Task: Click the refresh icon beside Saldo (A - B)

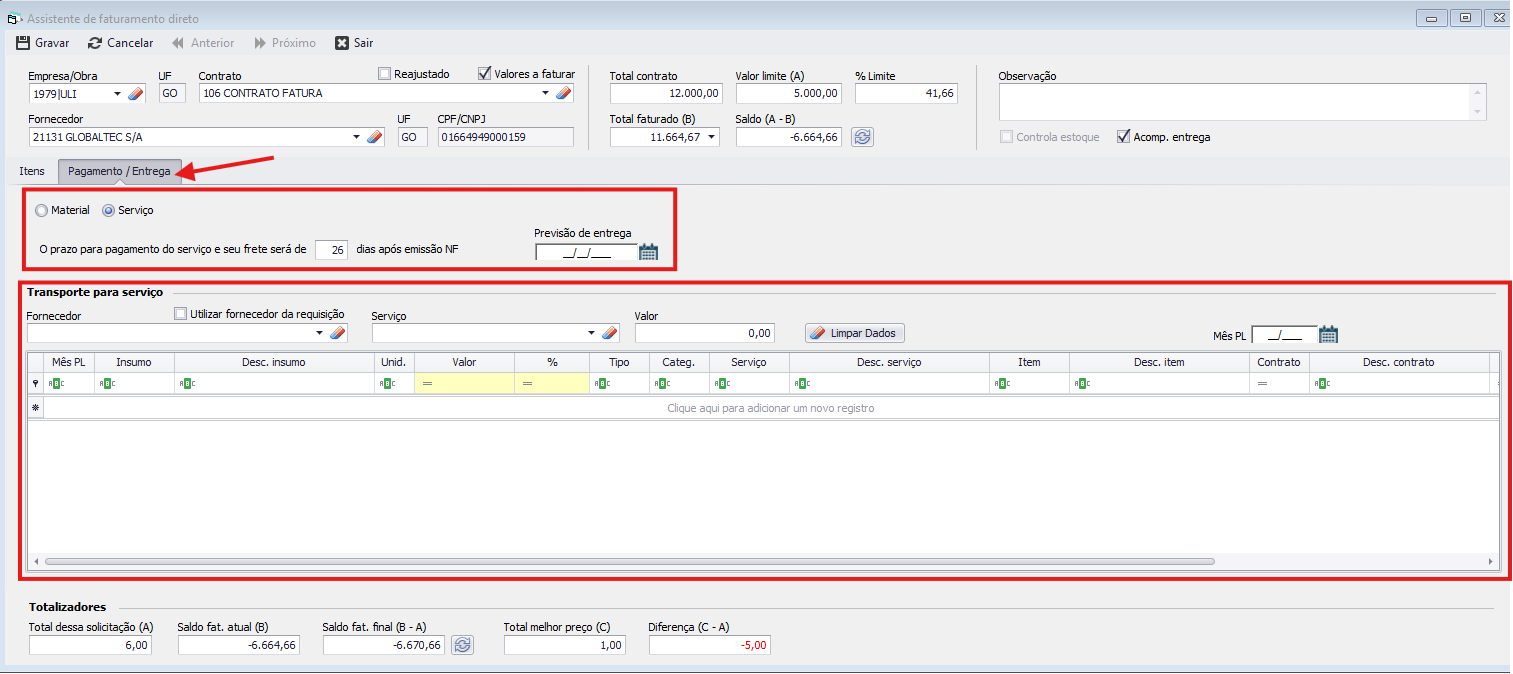Action: (x=862, y=137)
